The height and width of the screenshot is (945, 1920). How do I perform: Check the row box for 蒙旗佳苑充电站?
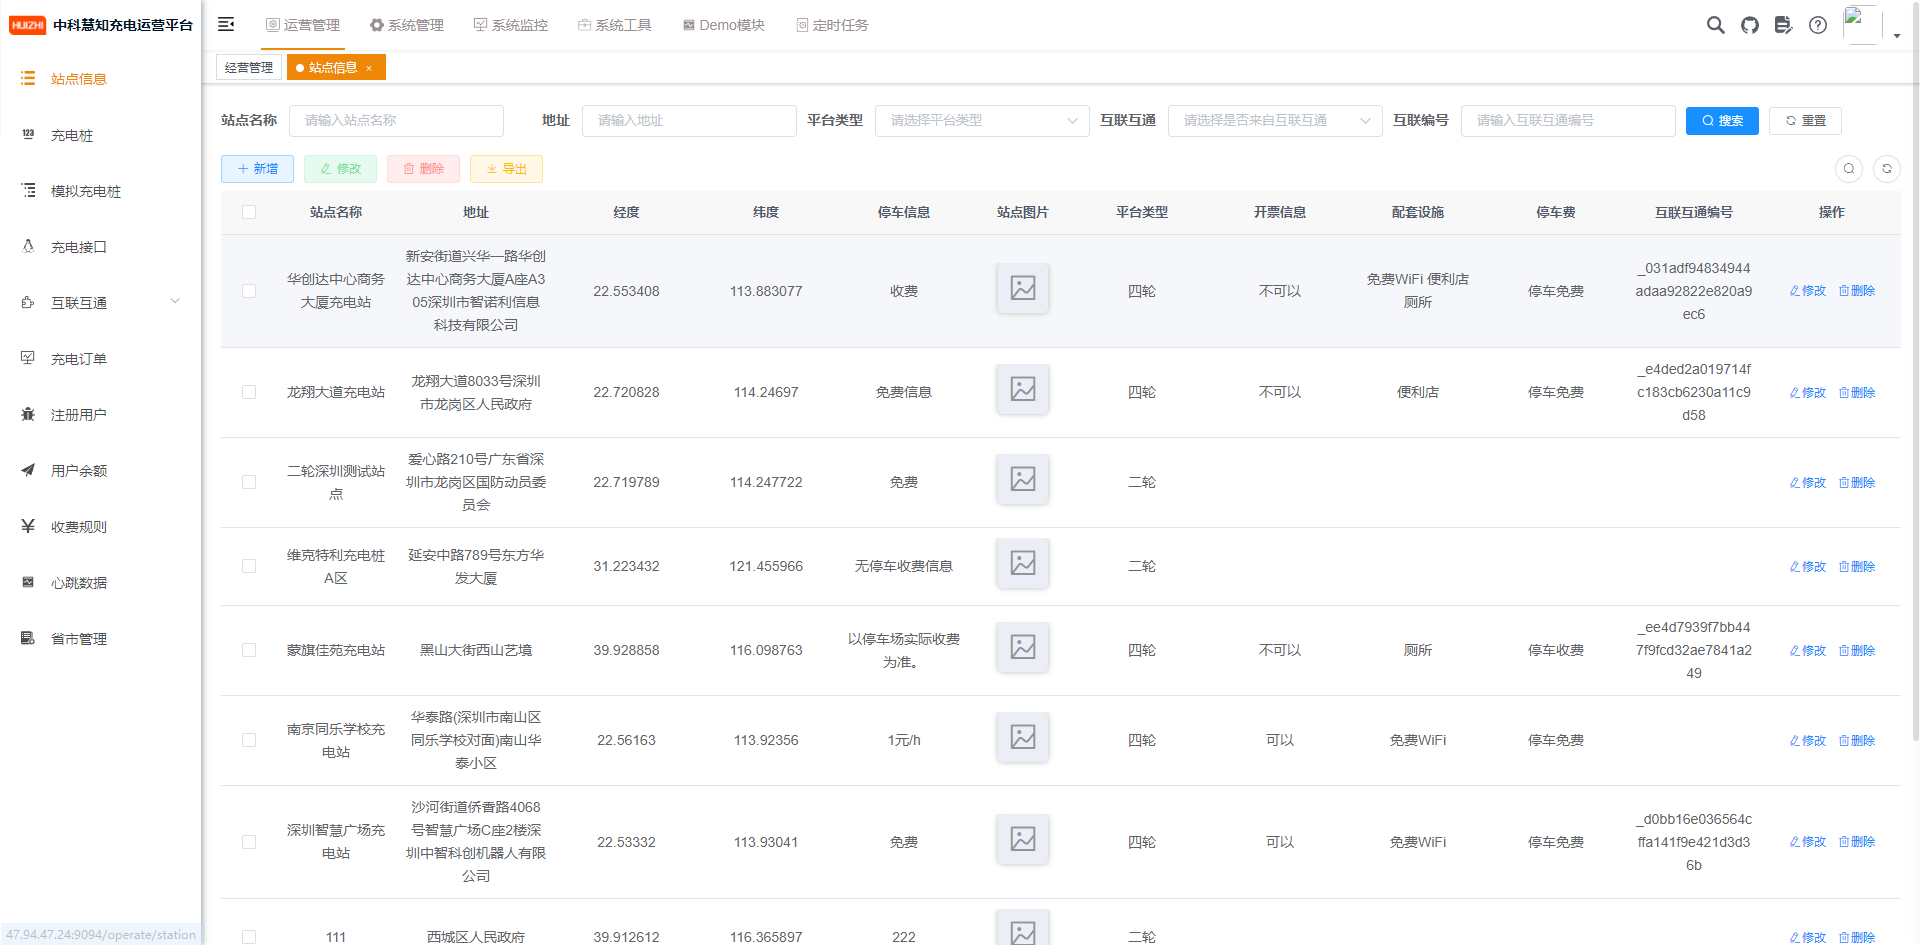coord(249,650)
